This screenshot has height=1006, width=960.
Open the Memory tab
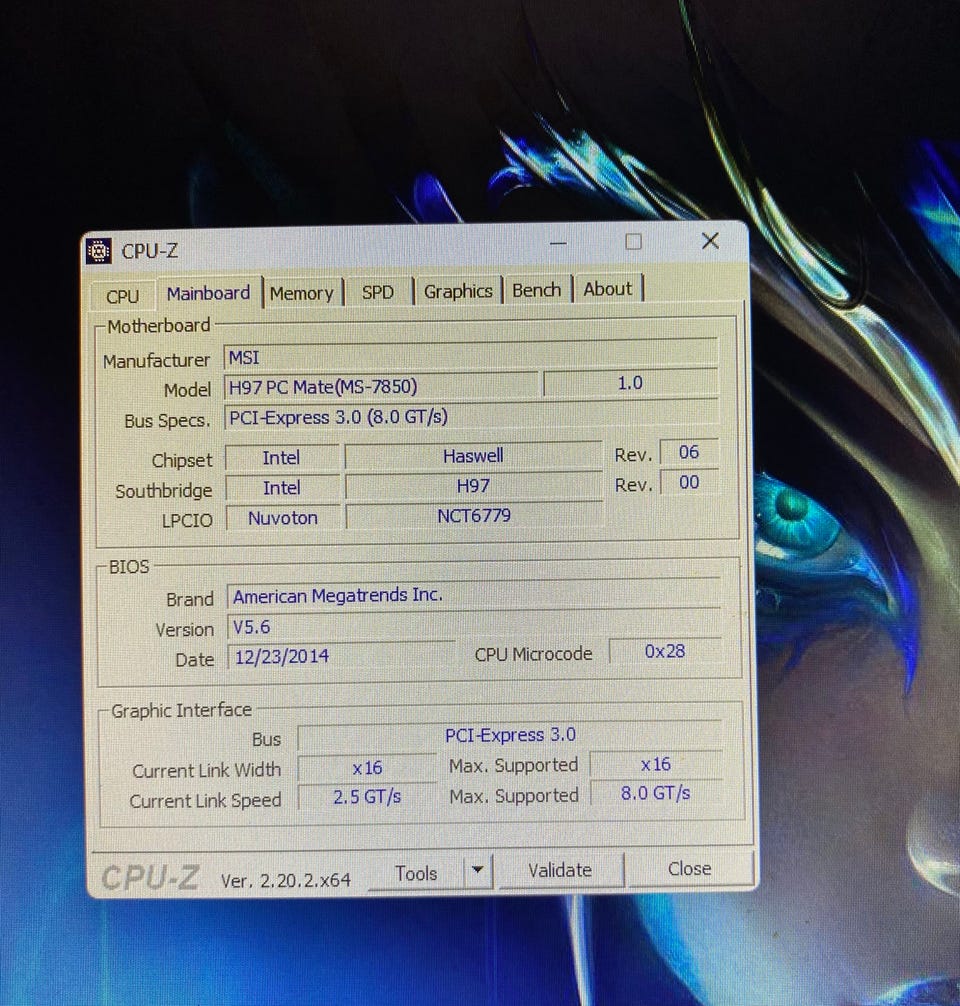pos(302,293)
